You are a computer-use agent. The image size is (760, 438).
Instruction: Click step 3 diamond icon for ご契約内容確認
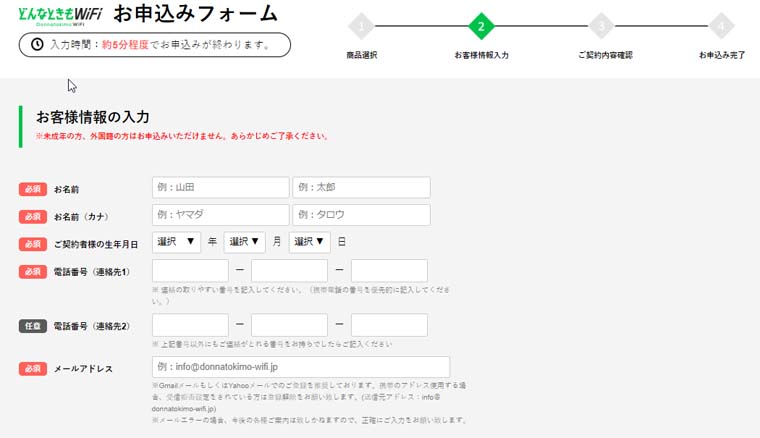pos(601,27)
